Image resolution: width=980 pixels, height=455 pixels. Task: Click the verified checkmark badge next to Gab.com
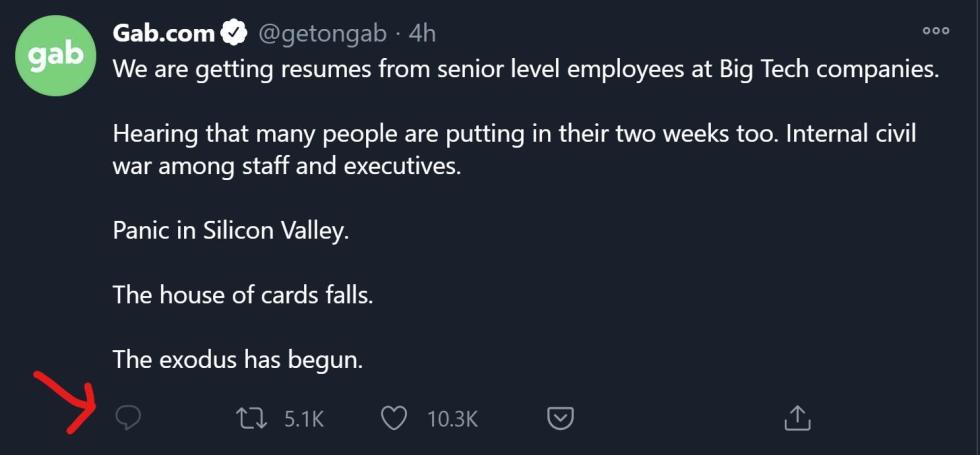point(234,33)
